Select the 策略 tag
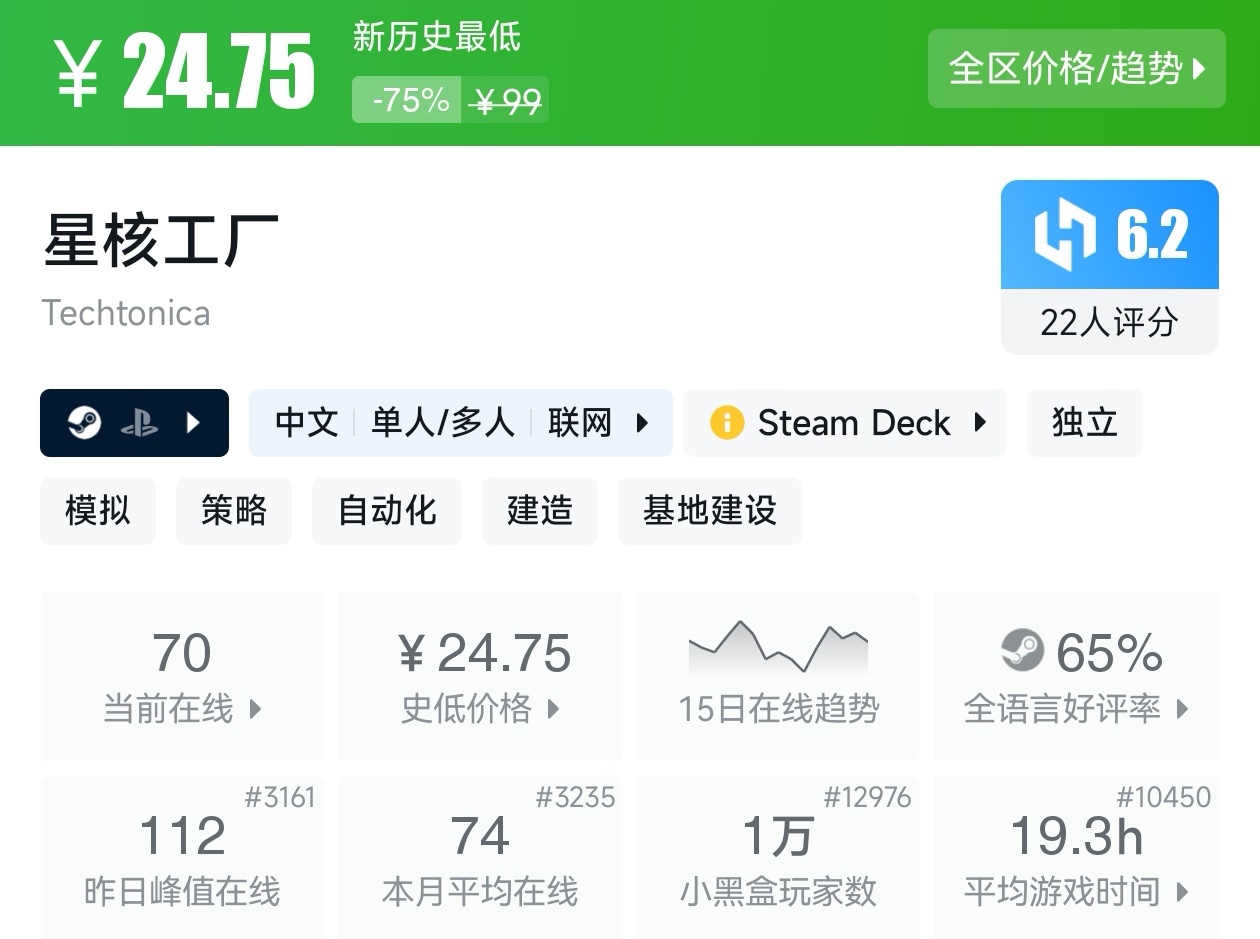 pos(234,510)
